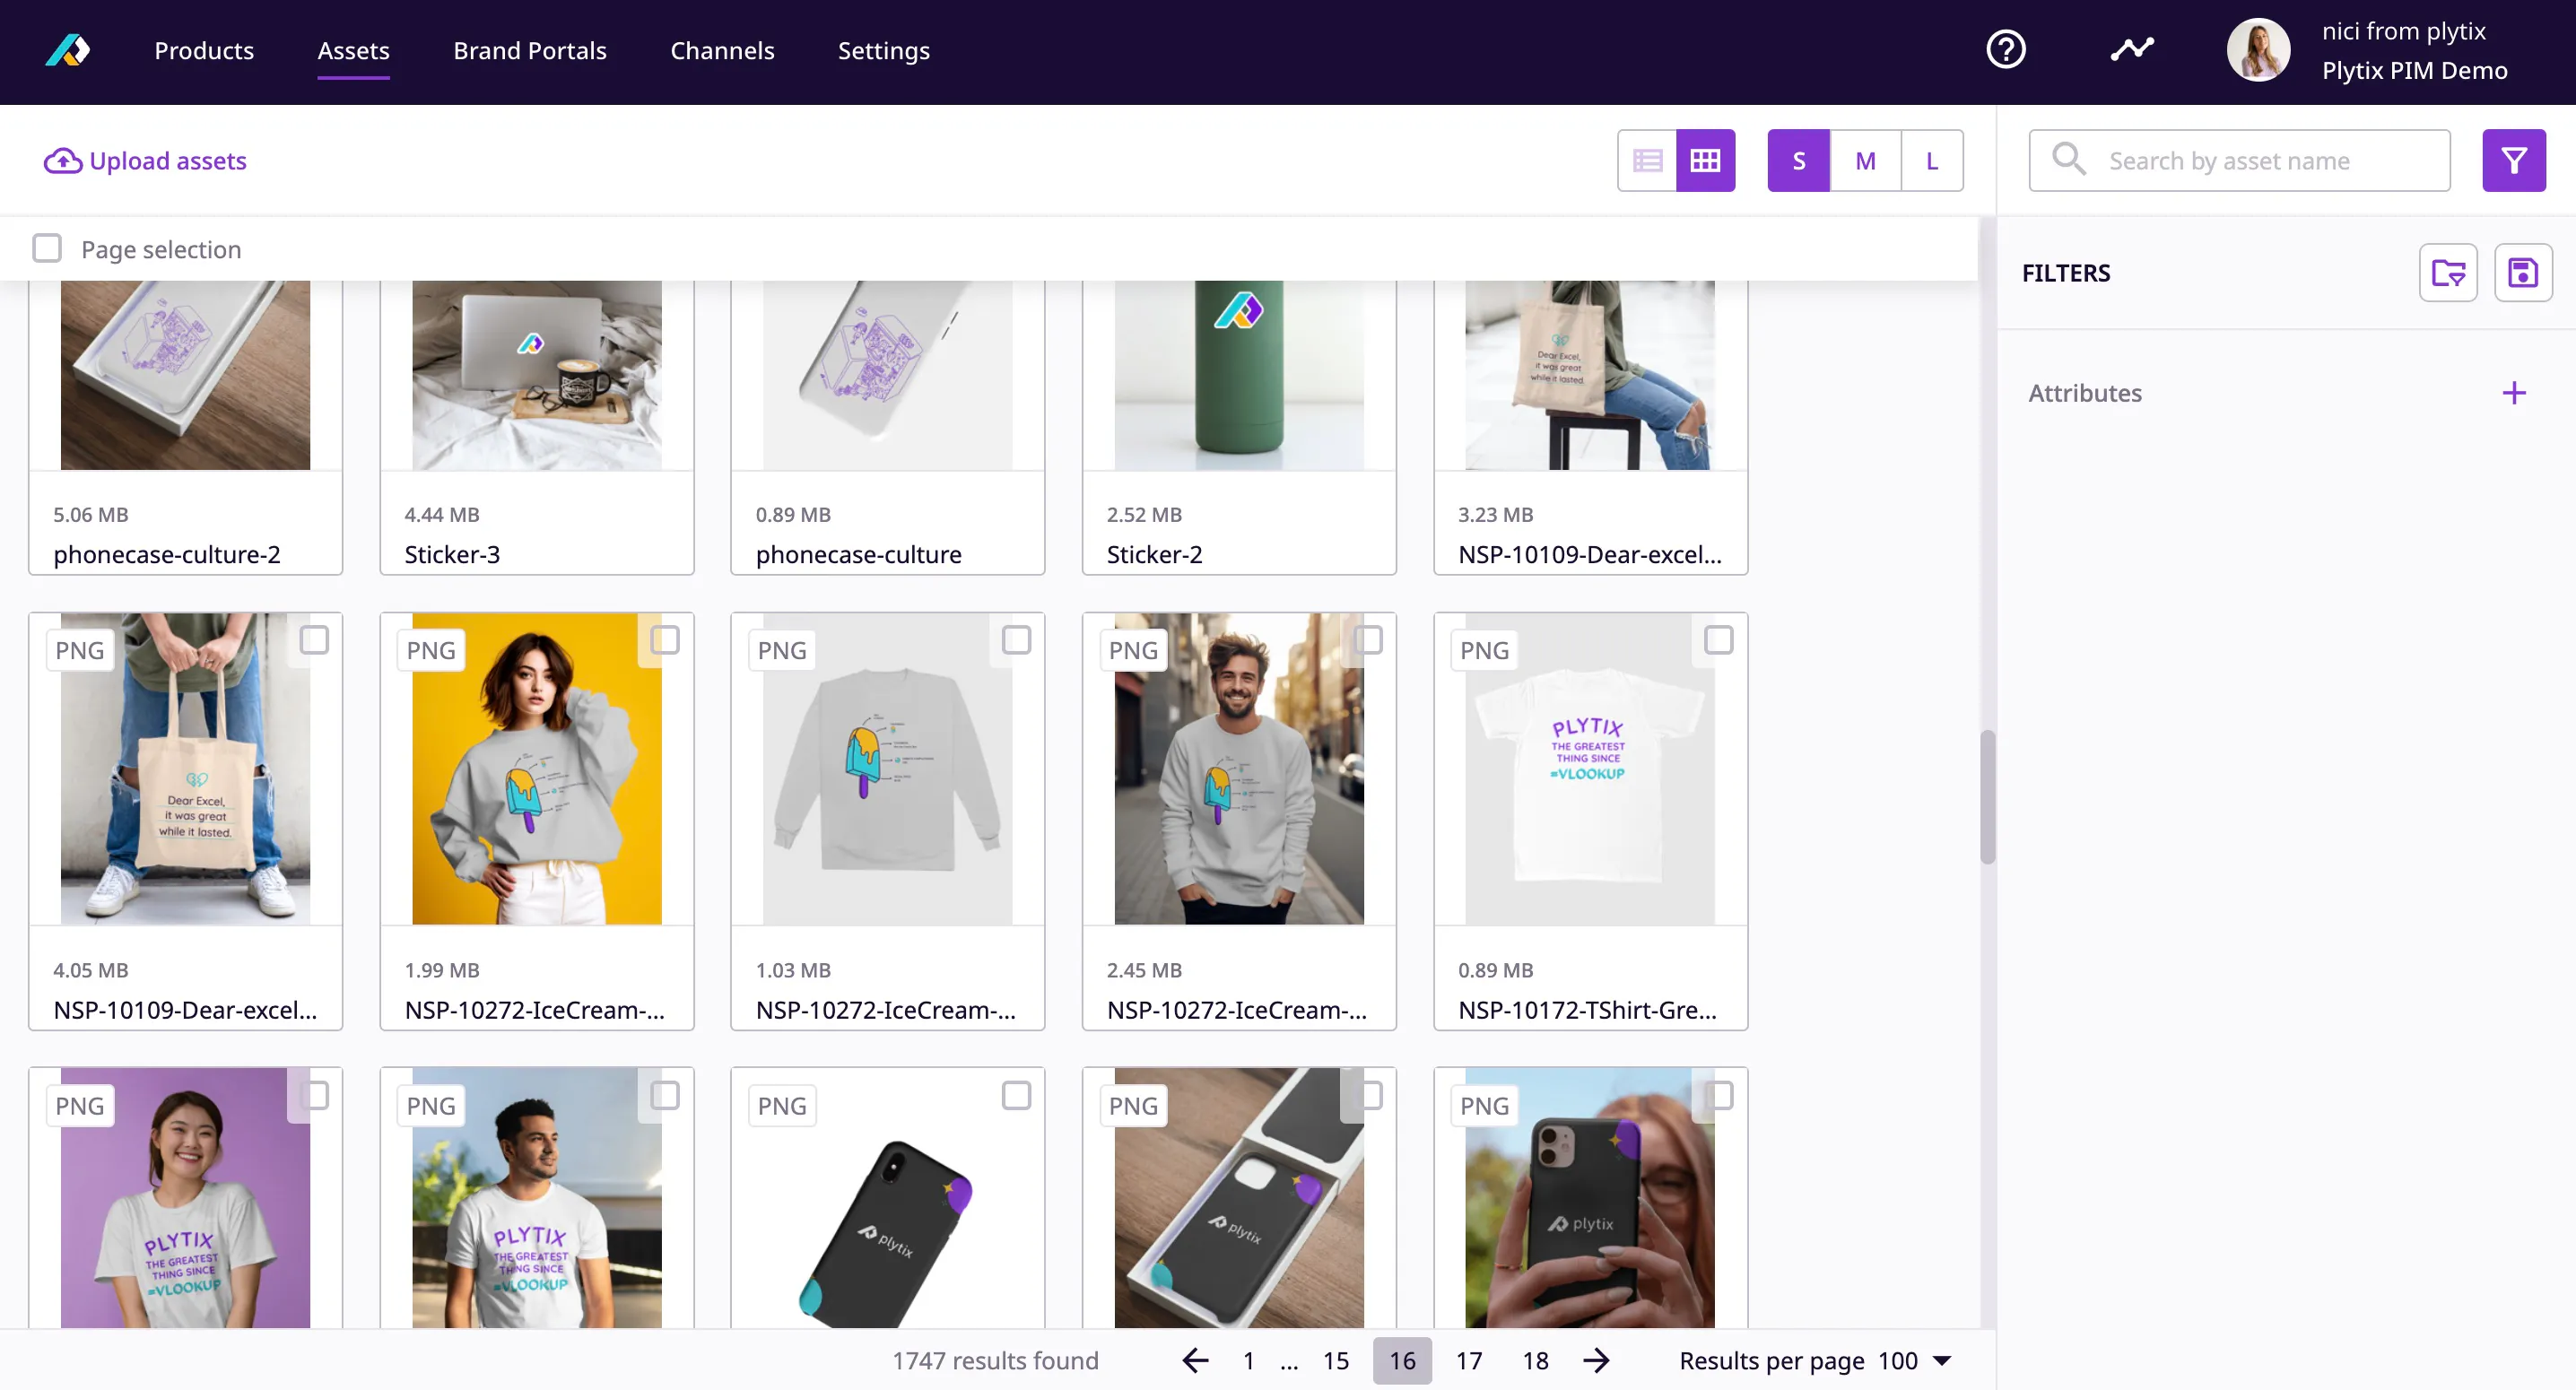Open the white Plytix T-shirt thumbnail

click(1590, 768)
